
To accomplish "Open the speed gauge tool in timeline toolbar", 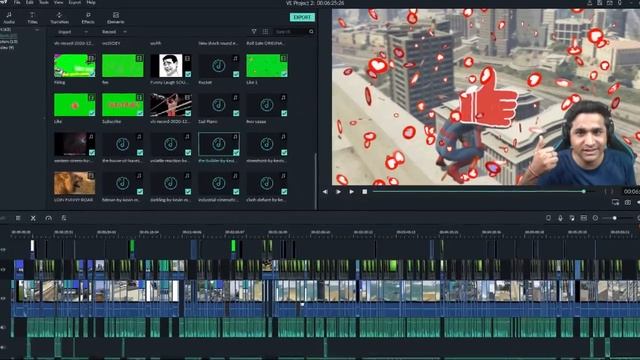I will click(48, 218).
